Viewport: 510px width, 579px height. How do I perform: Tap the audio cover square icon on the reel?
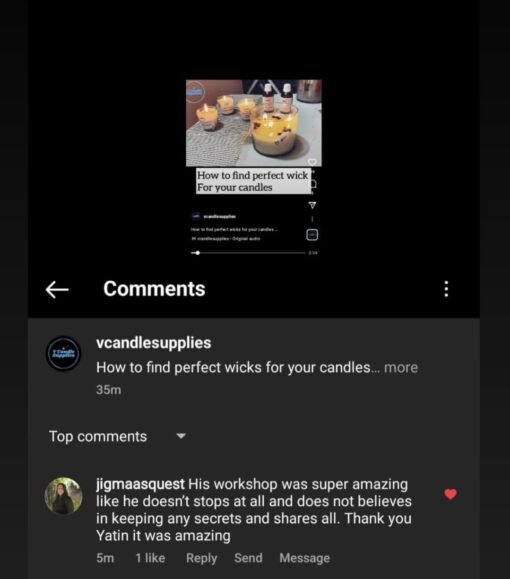[312, 235]
